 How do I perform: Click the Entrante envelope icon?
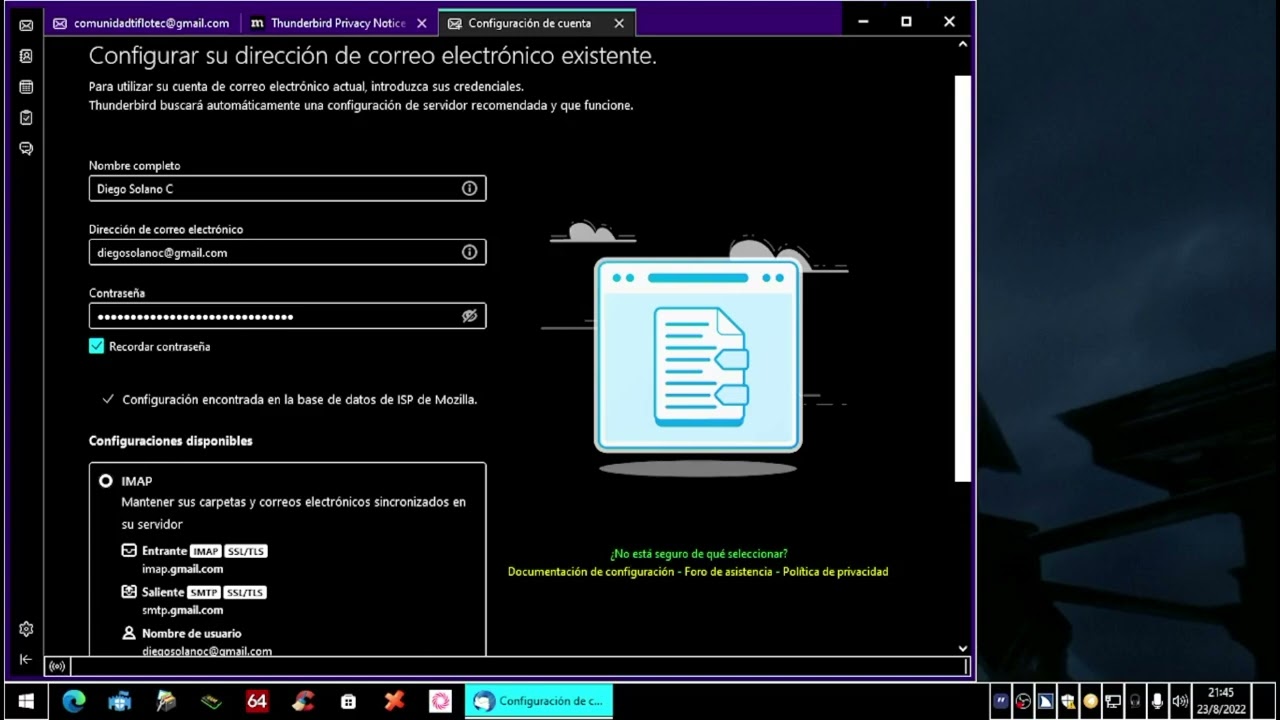(129, 550)
